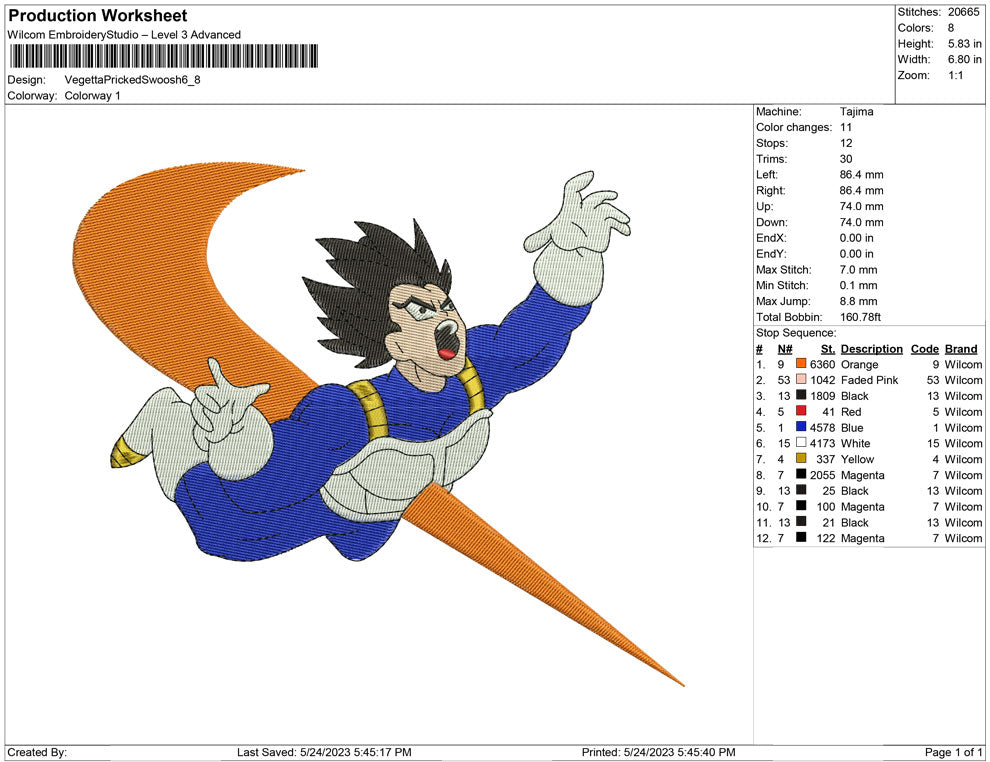Click the Stitches value 20665
This screenshot has width=990, height=762.
[x=963, y=12]
